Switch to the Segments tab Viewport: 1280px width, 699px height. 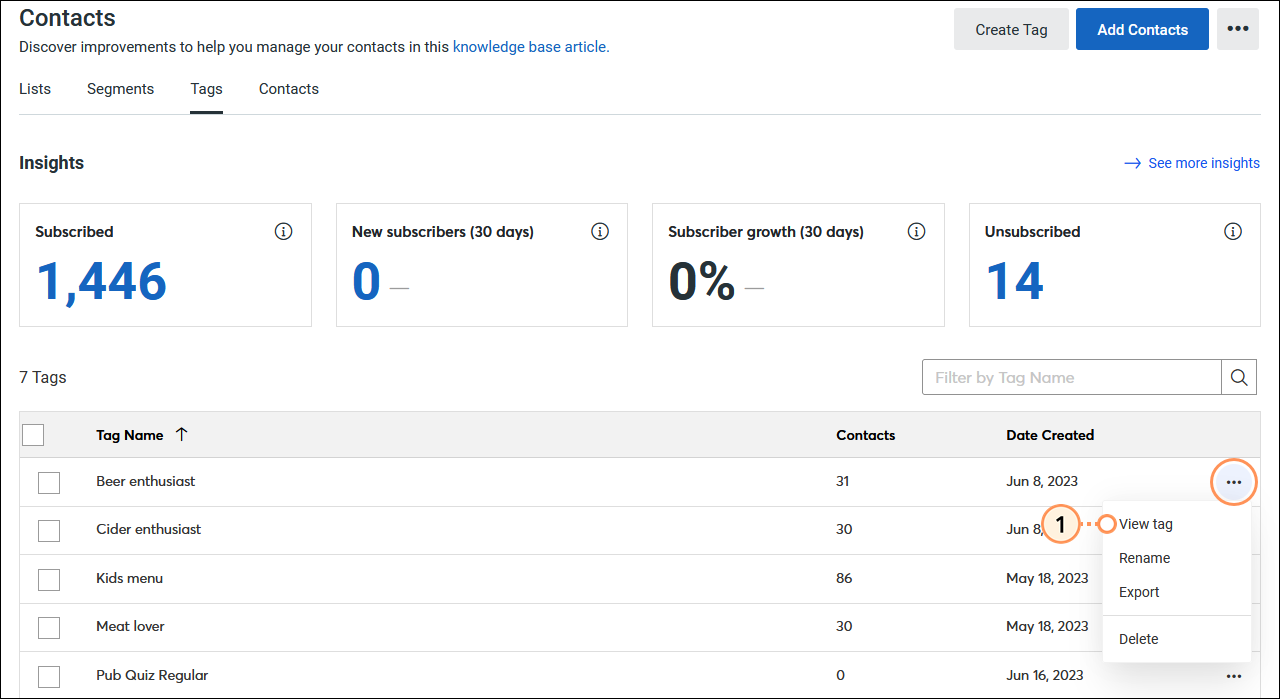click(x=120, y=89)
